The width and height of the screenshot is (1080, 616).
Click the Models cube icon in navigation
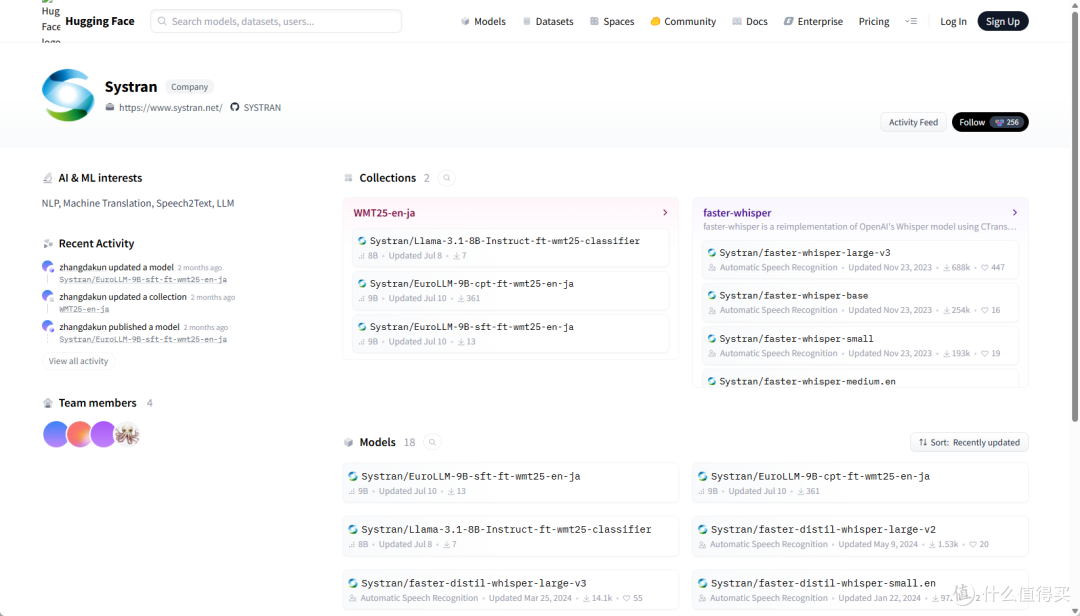click(466, 21)
